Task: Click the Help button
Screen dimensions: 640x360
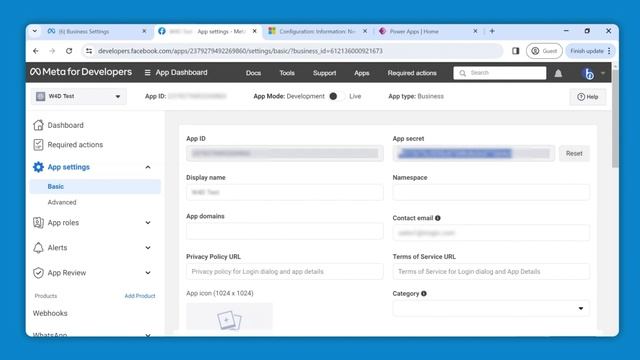Action: [588, 97]
